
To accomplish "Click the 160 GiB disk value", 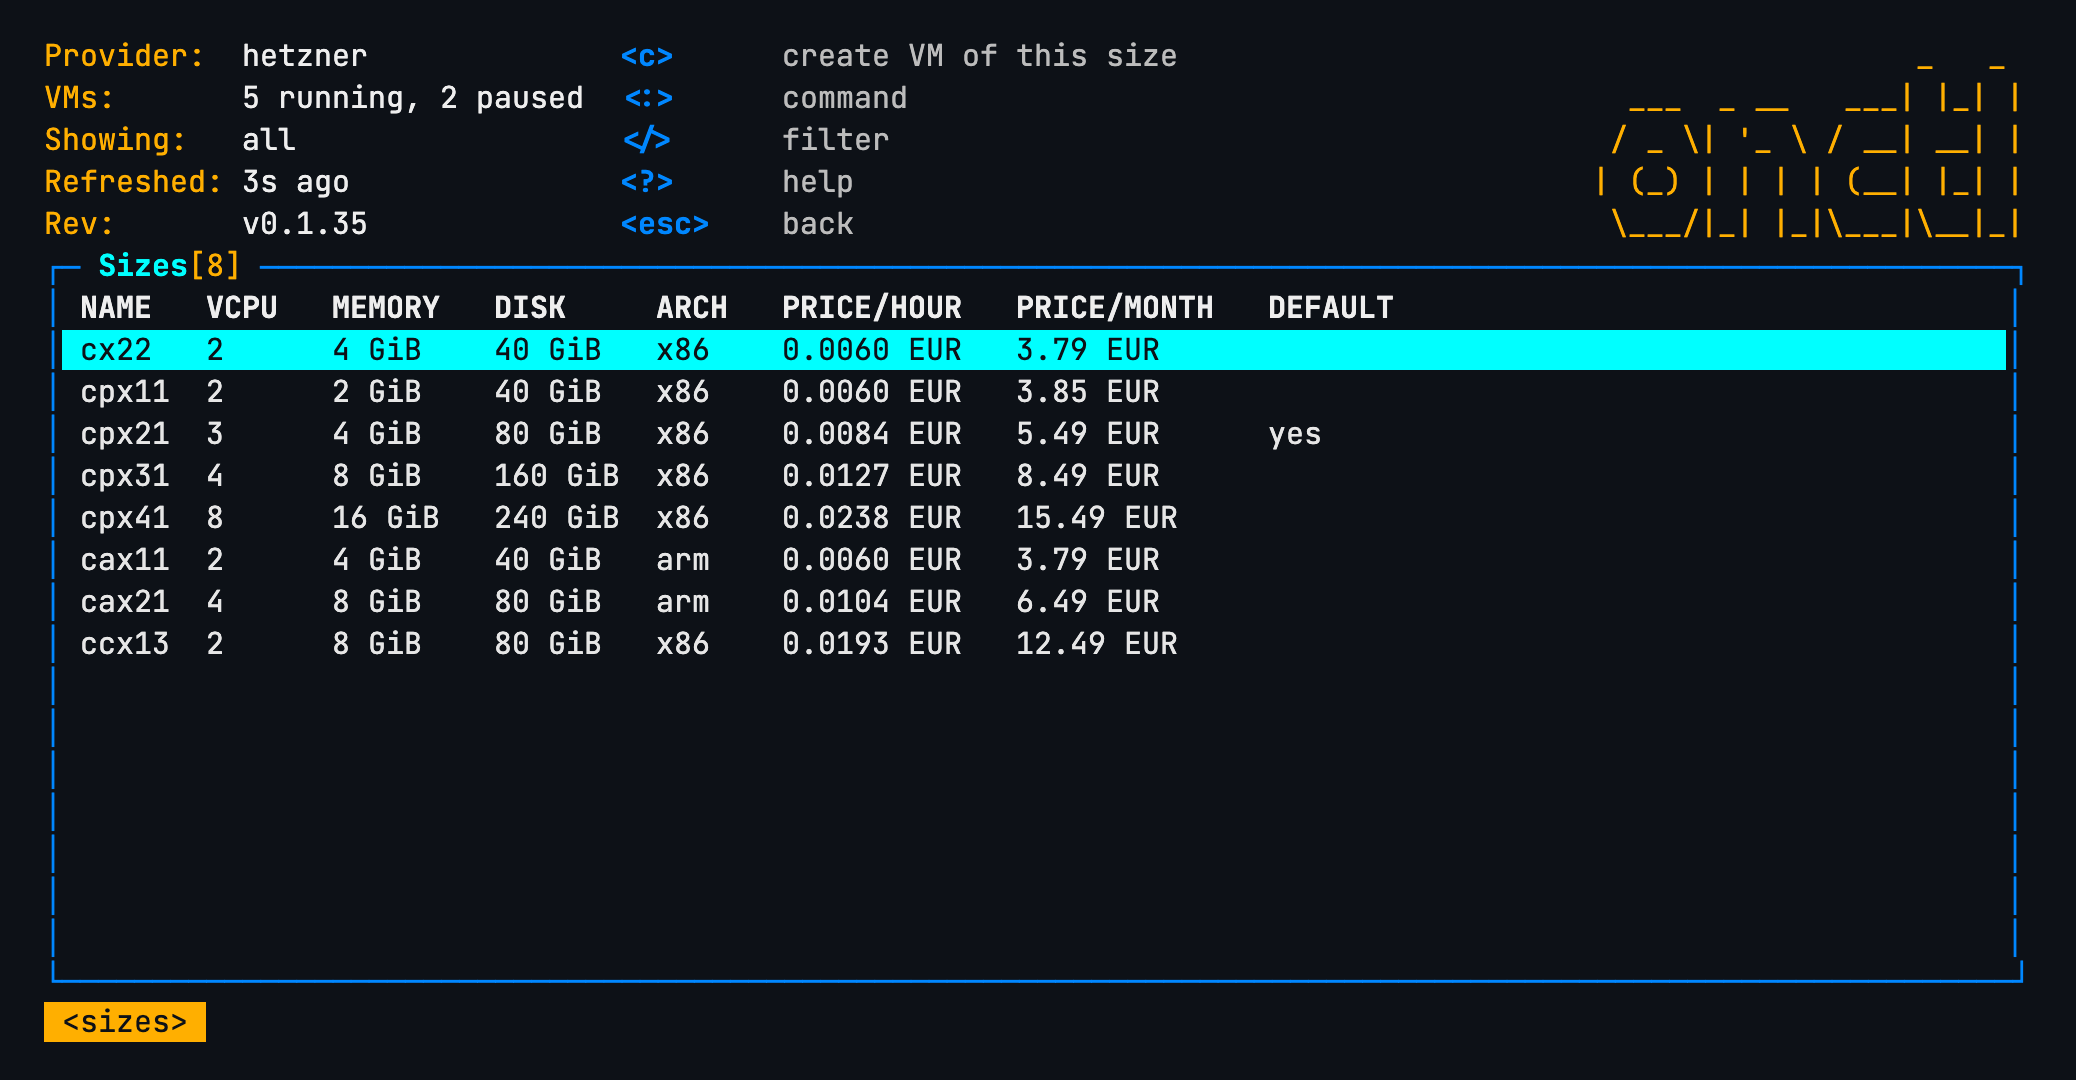I will (557, 476).
